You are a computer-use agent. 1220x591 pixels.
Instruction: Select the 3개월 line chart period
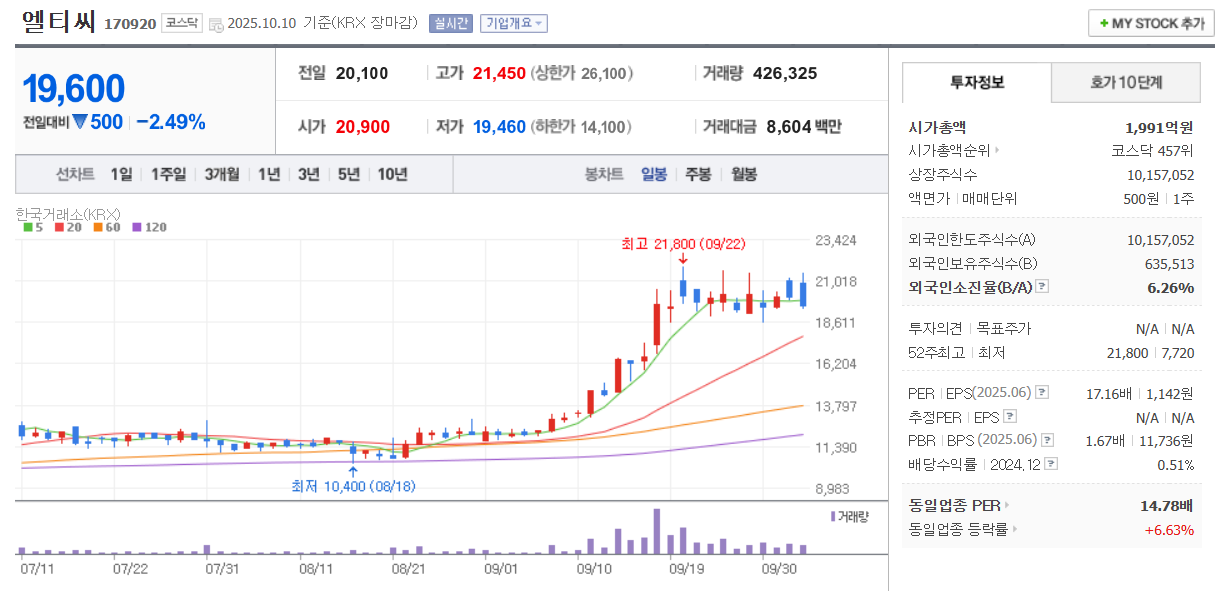[x=222, y=174]
